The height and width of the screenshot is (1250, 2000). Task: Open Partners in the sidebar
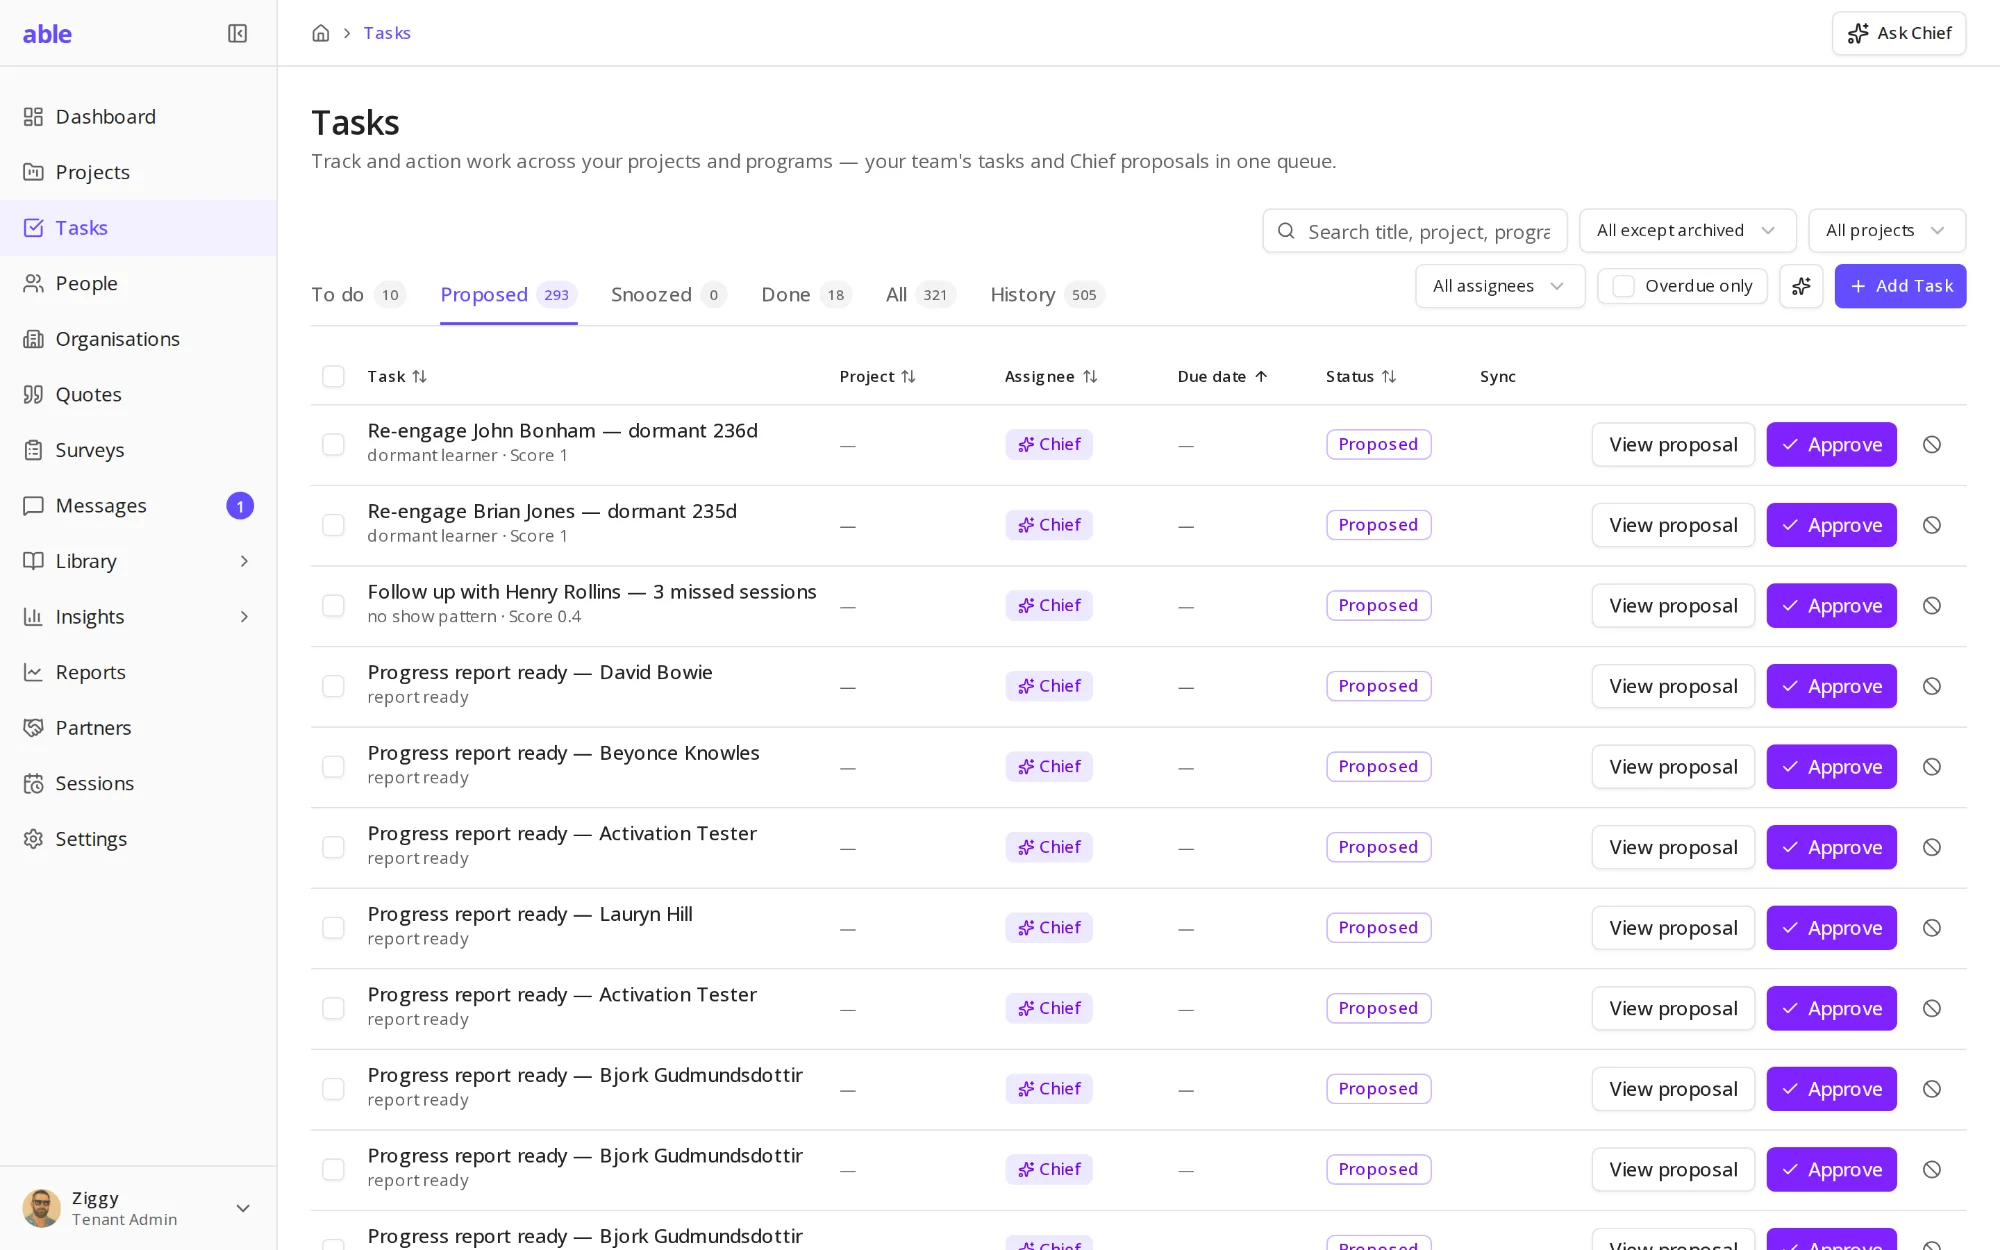pyautogui.click(x=138, y=728)
